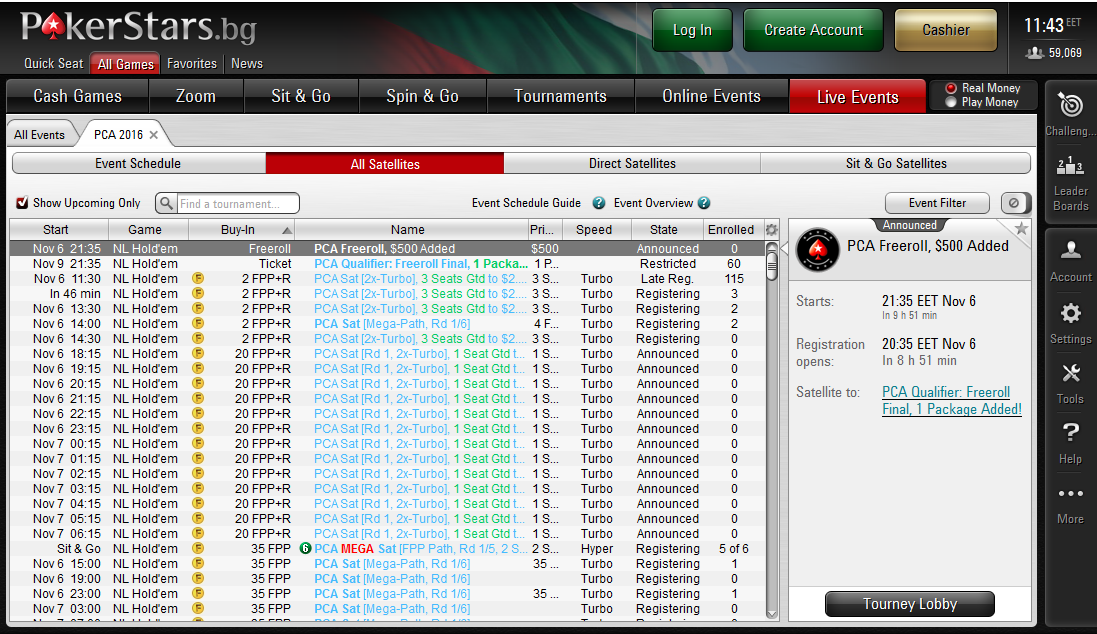This screenshot has height=634, width=1097.
Task: Sort by the Start column header
Action: [59, 230]
